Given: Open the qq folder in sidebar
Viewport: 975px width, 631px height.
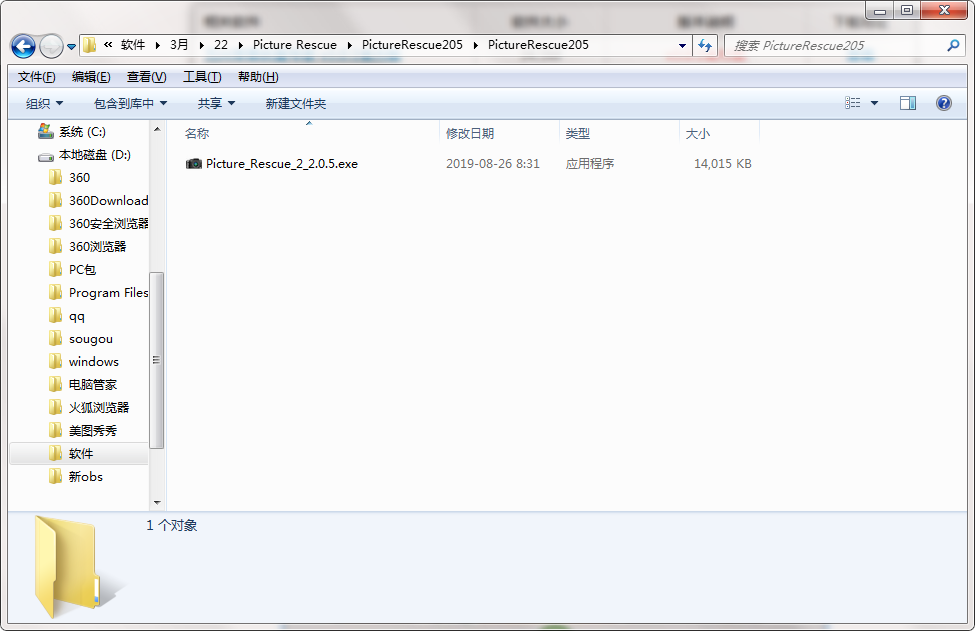Looking at the screenshot, I should tap(76, 316).
